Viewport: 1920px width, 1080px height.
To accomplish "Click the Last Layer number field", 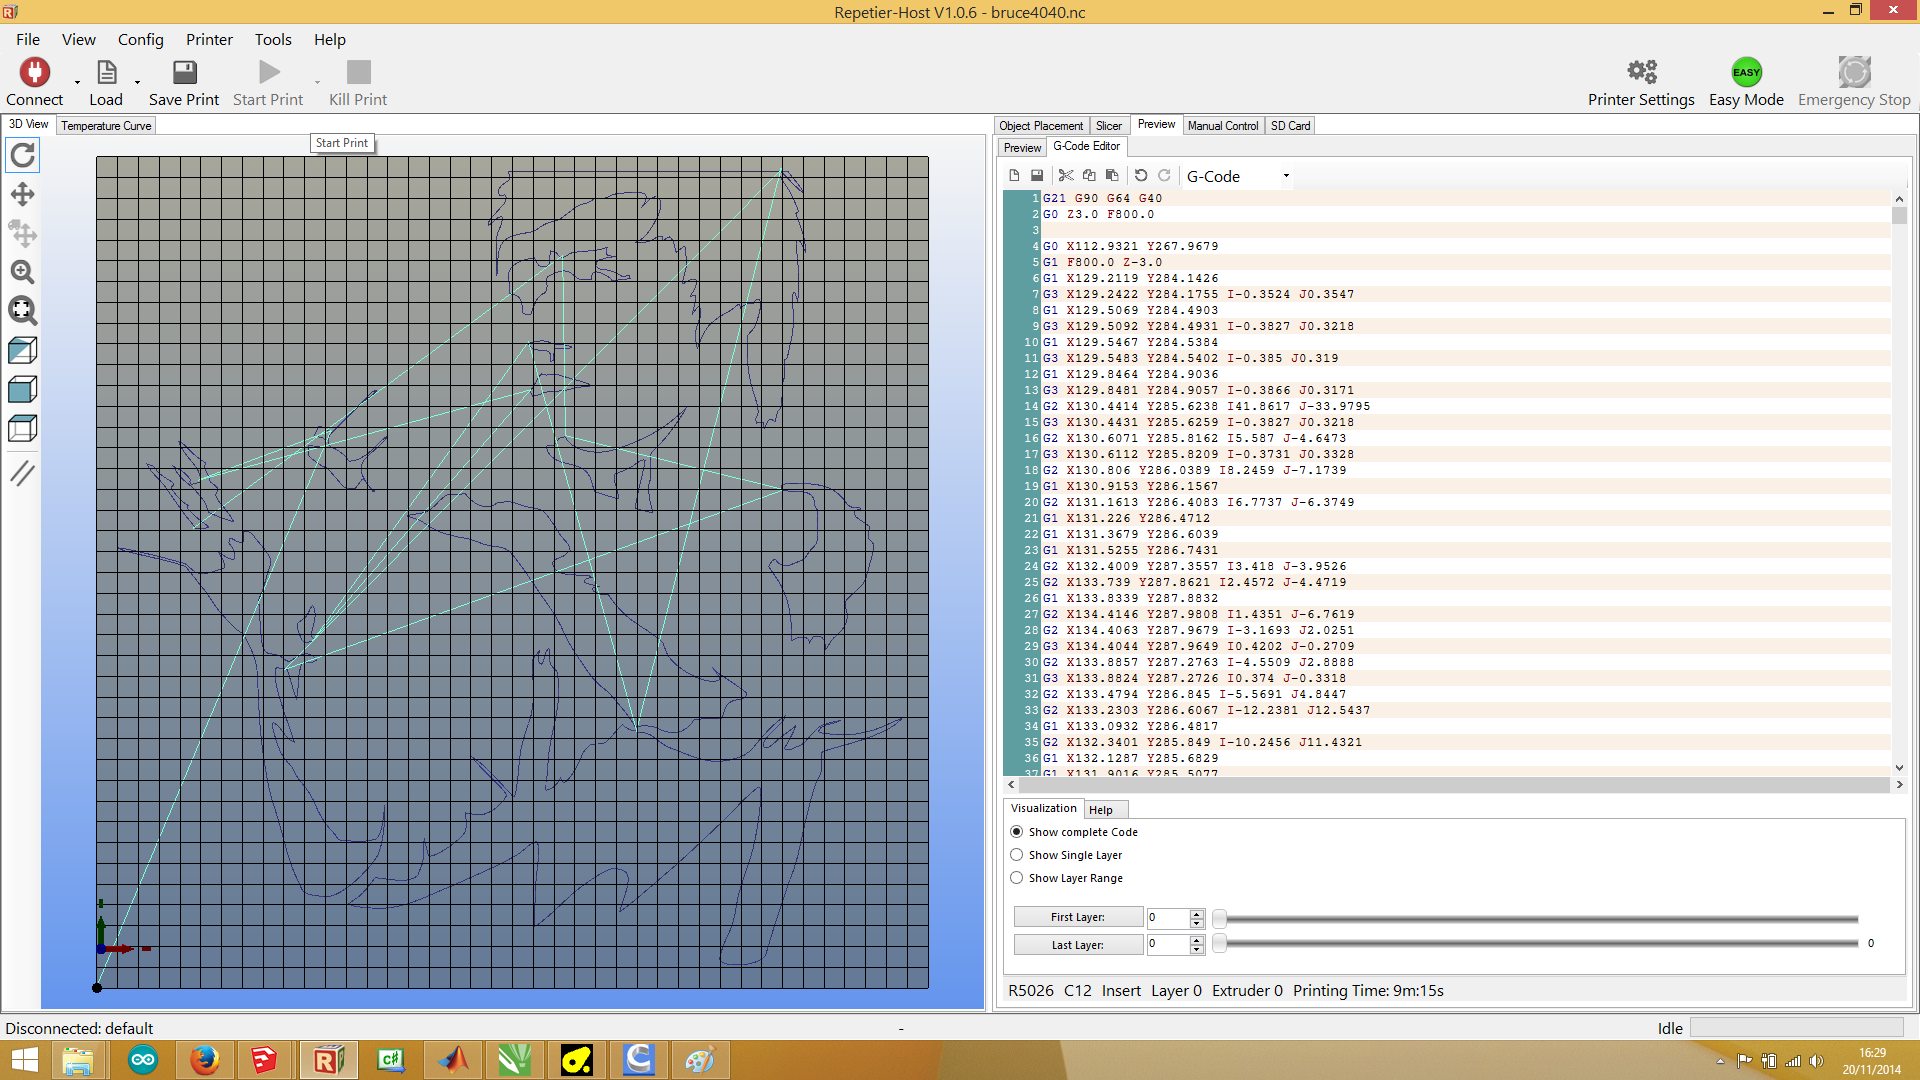I will [1168, 944].
